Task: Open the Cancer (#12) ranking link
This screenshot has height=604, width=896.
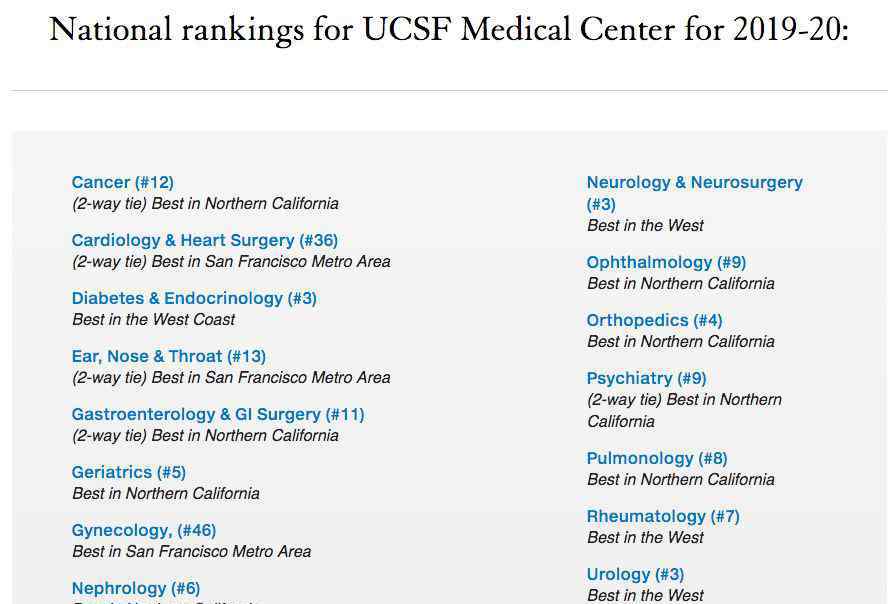Action: click(122, 182)
